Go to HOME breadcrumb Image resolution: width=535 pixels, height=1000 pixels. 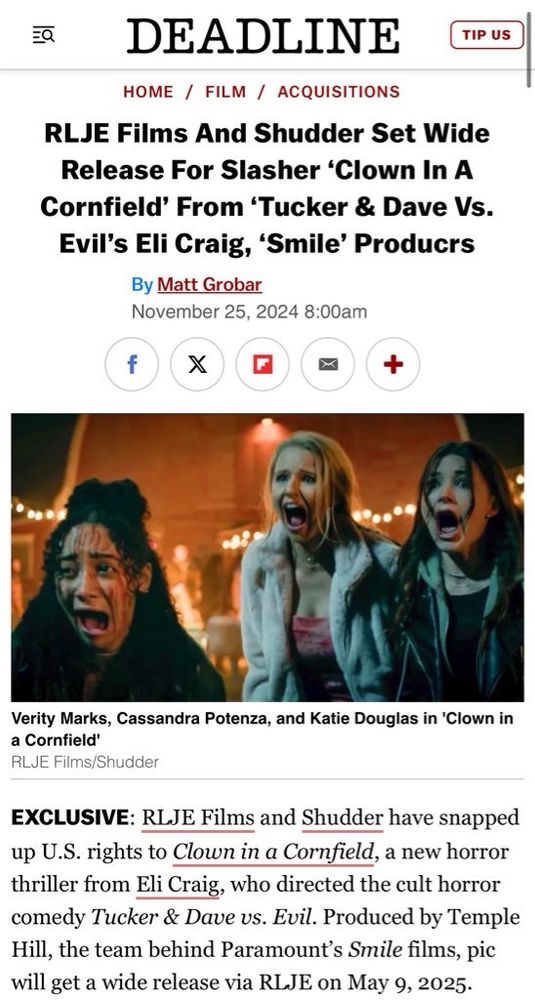[148, 92]
